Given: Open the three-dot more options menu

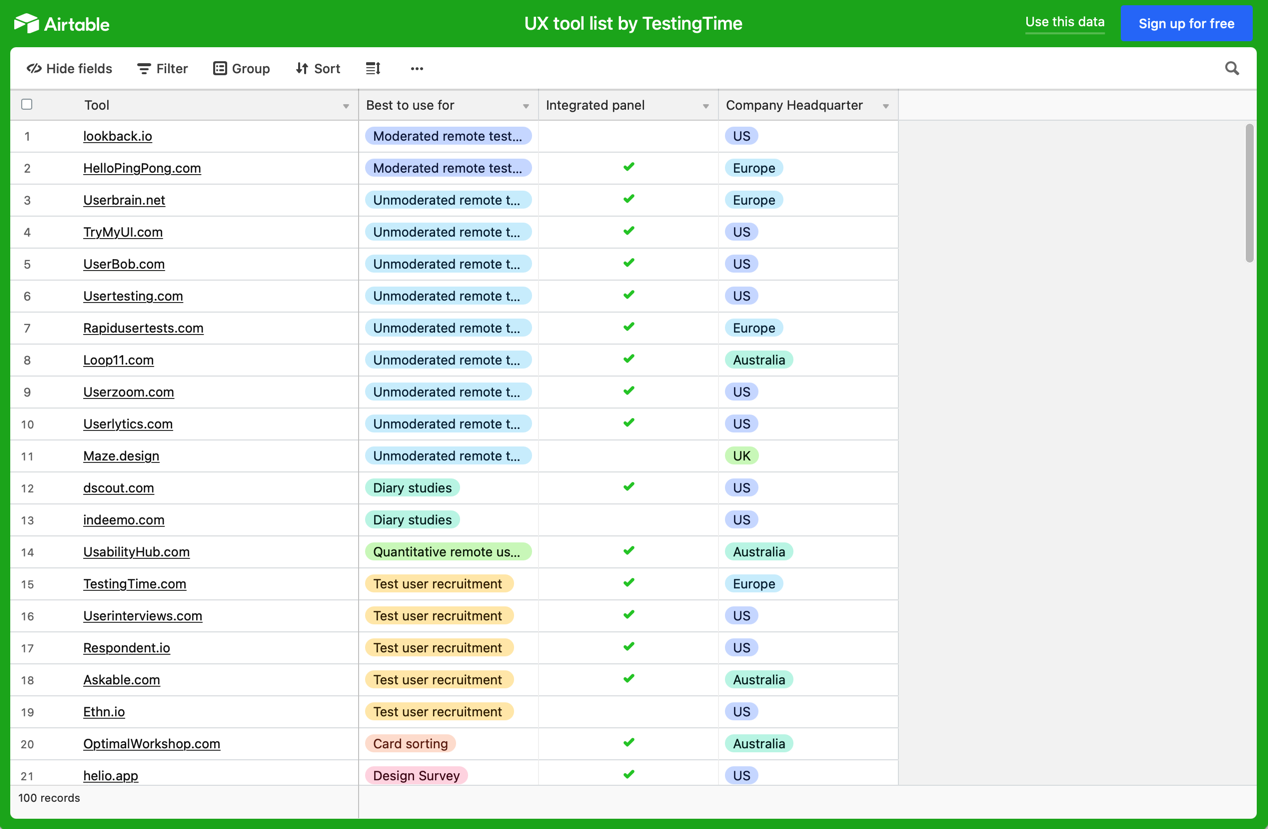Looking at the screenshot, I should 417,69.
